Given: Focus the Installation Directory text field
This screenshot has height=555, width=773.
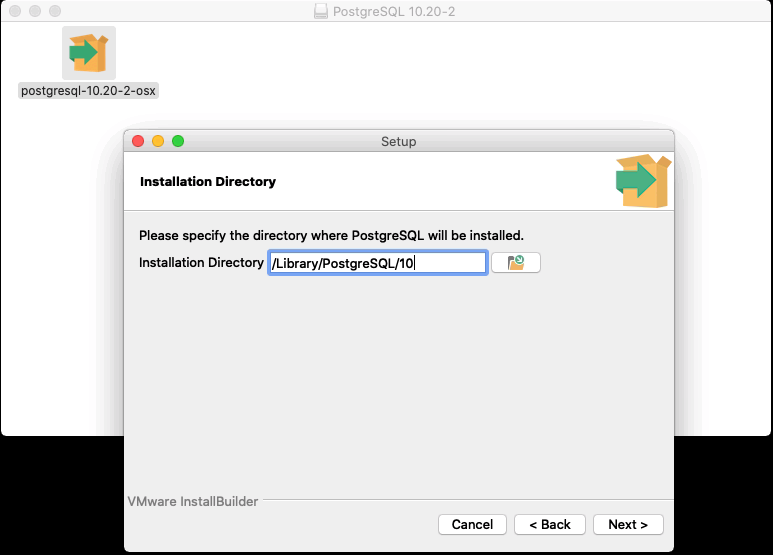Looking at the screenshot, I should 378,263.
